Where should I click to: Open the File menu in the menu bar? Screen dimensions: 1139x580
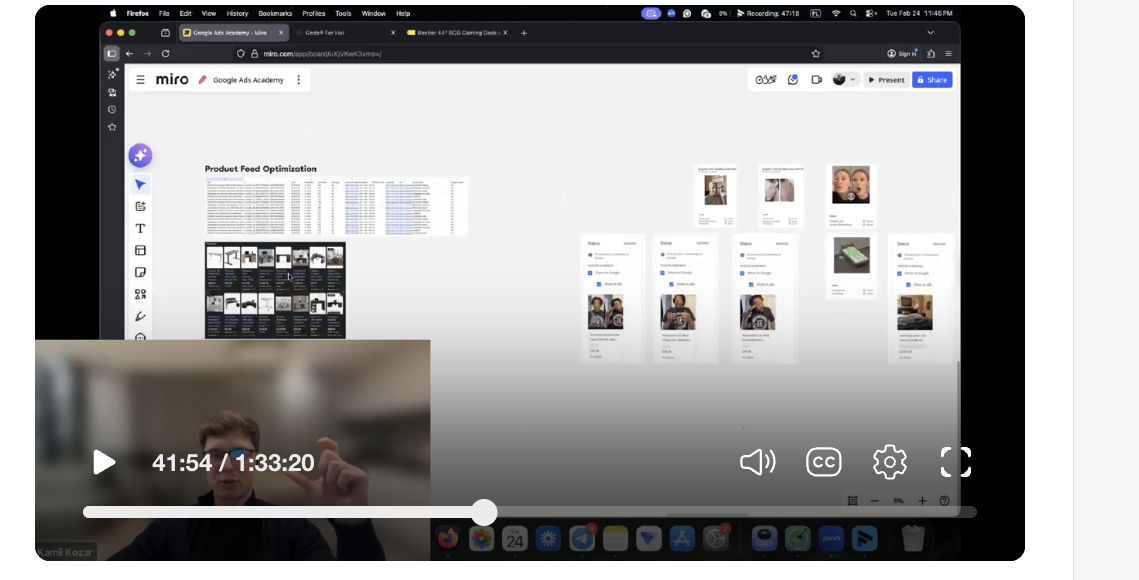click(164, 13)
